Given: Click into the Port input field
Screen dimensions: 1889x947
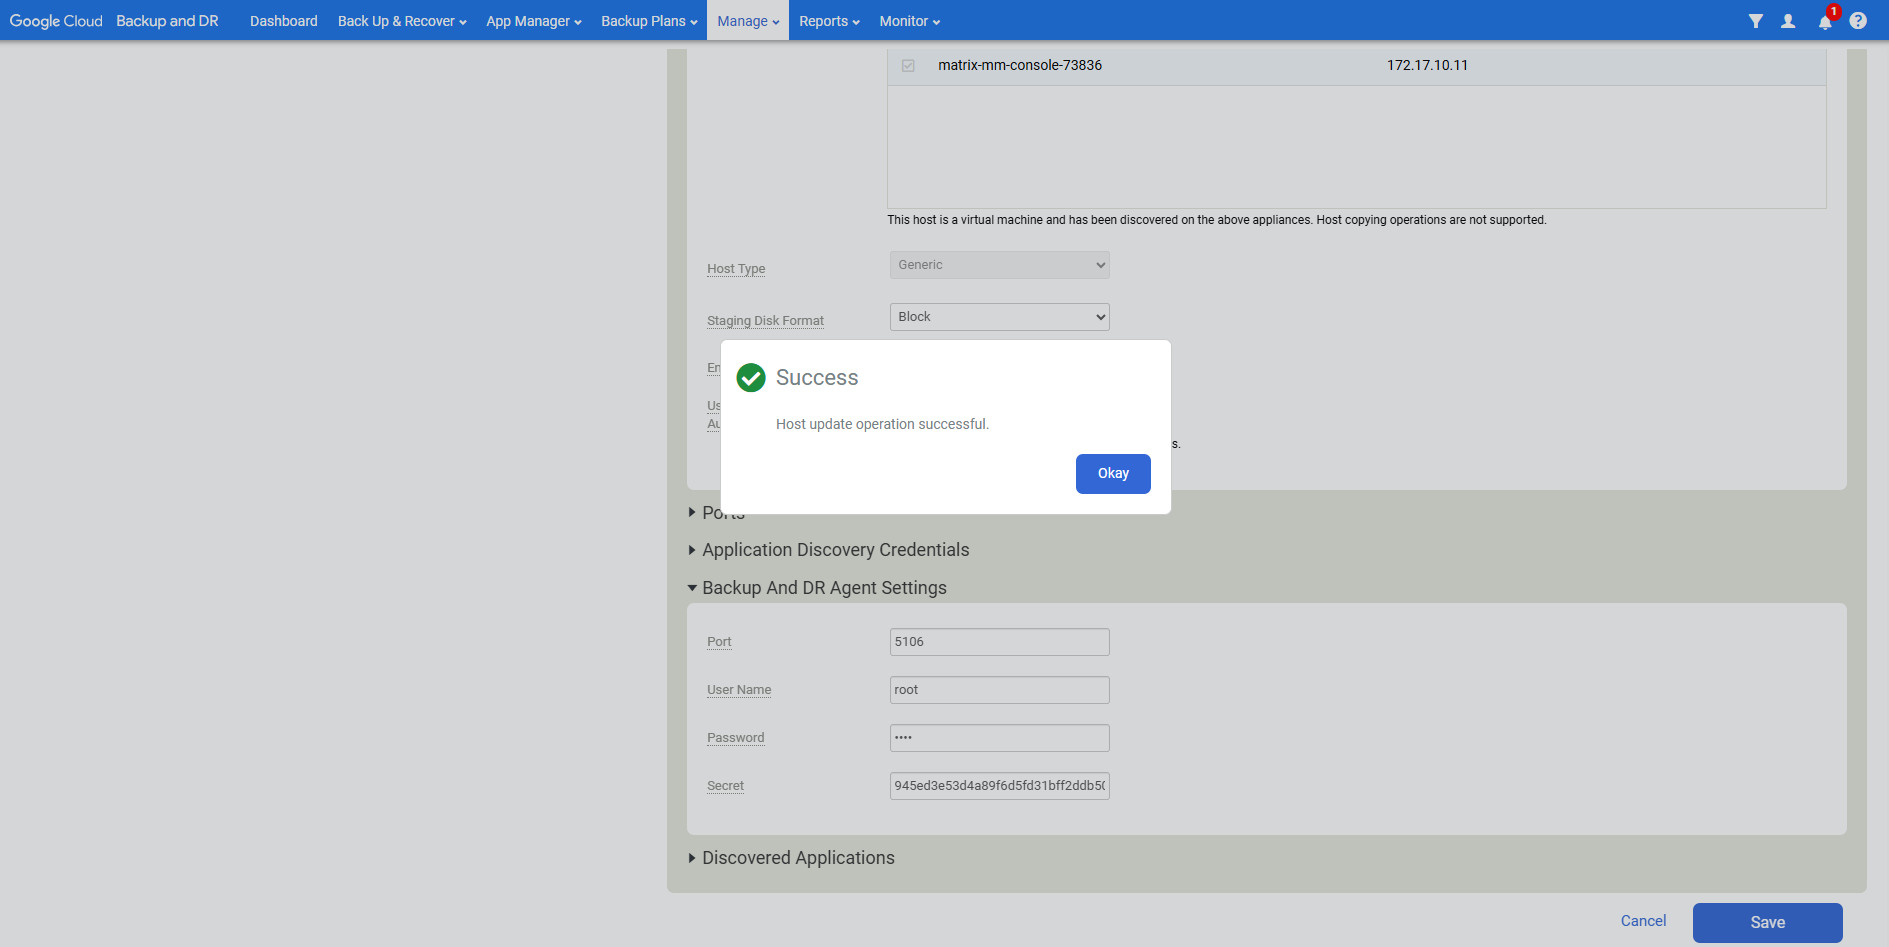Looking at the screenshot, I should [999, 642].
